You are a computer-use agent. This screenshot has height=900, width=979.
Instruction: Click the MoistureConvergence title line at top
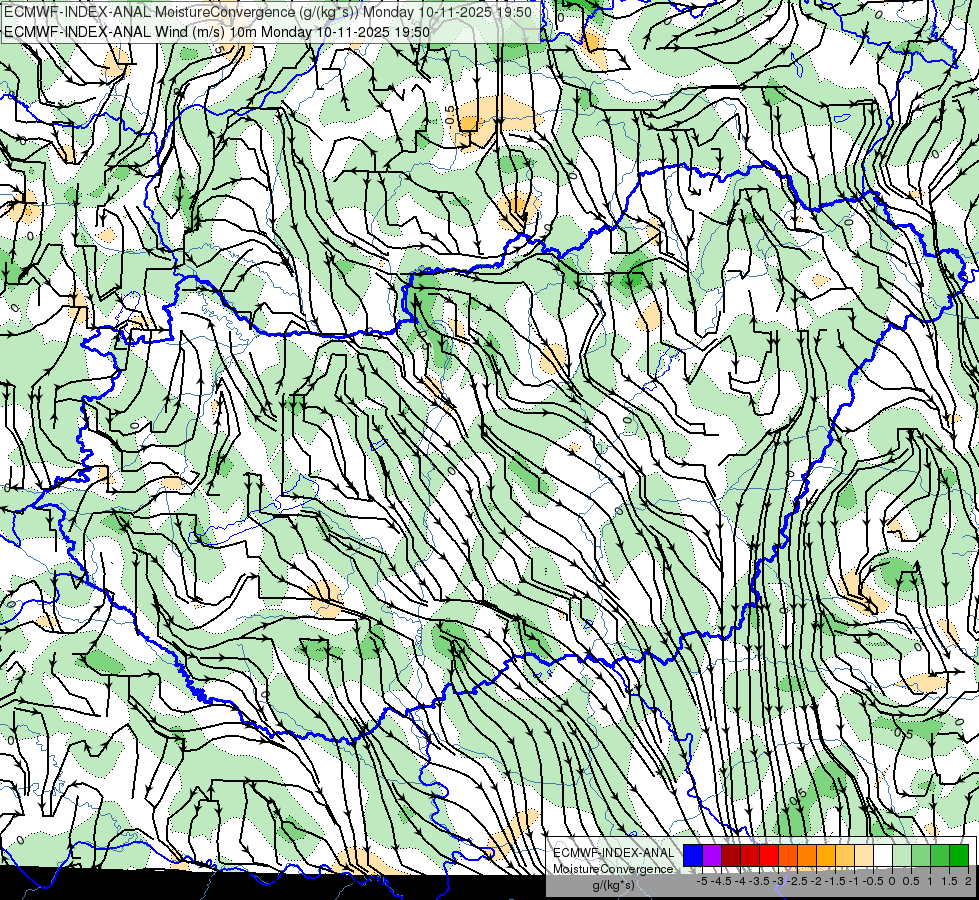tap(268, 12)
